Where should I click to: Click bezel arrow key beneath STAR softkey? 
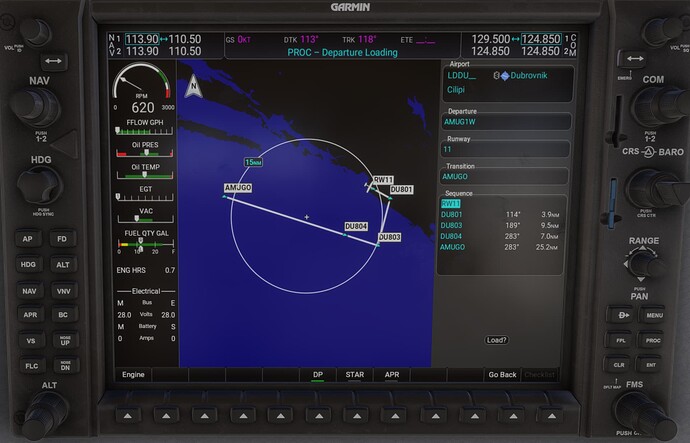357,415
